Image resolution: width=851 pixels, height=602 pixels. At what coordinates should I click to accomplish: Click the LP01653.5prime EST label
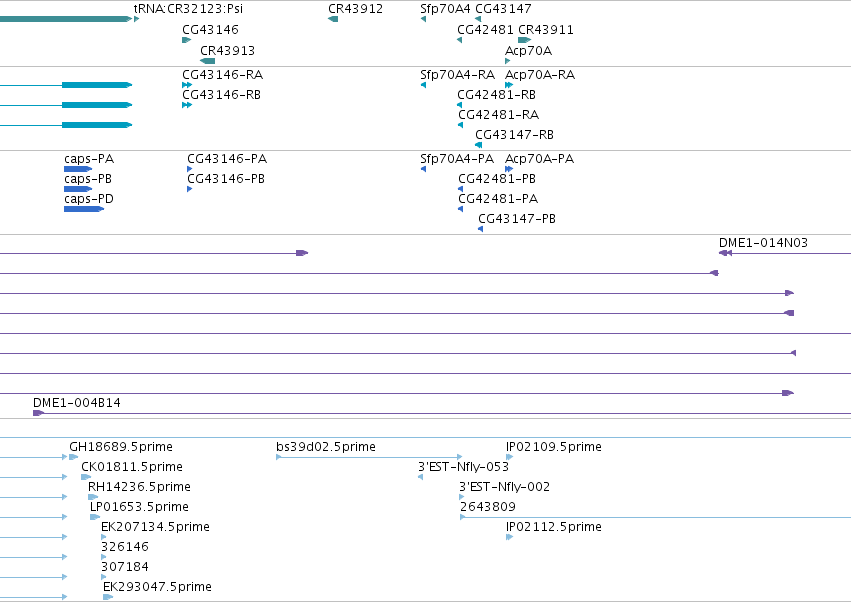tap(139, 507)
